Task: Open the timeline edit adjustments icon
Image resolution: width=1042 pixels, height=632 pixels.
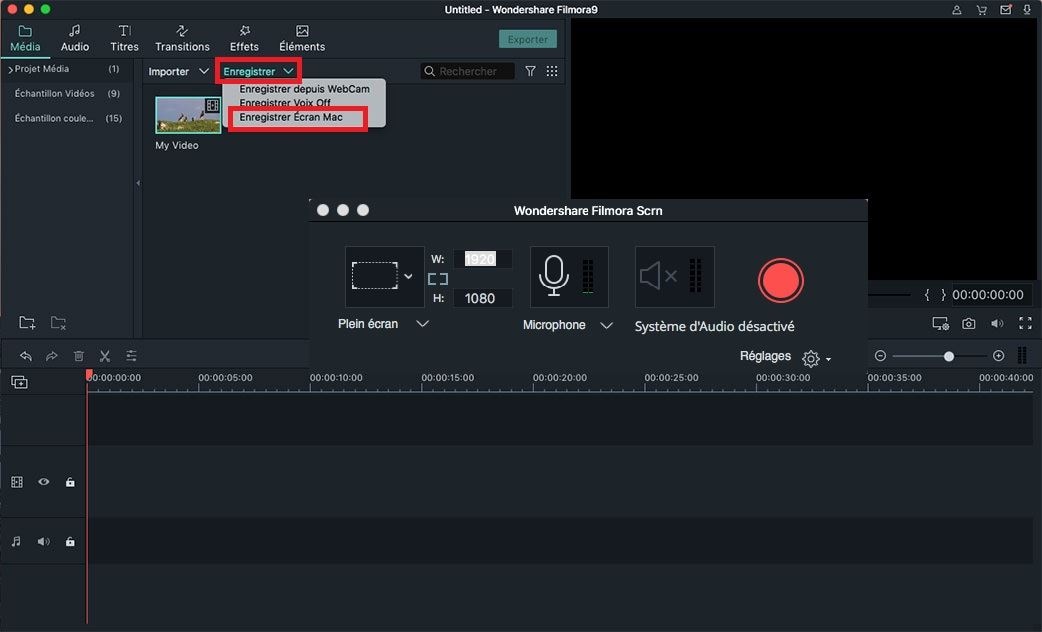Action: click(132, 356)
